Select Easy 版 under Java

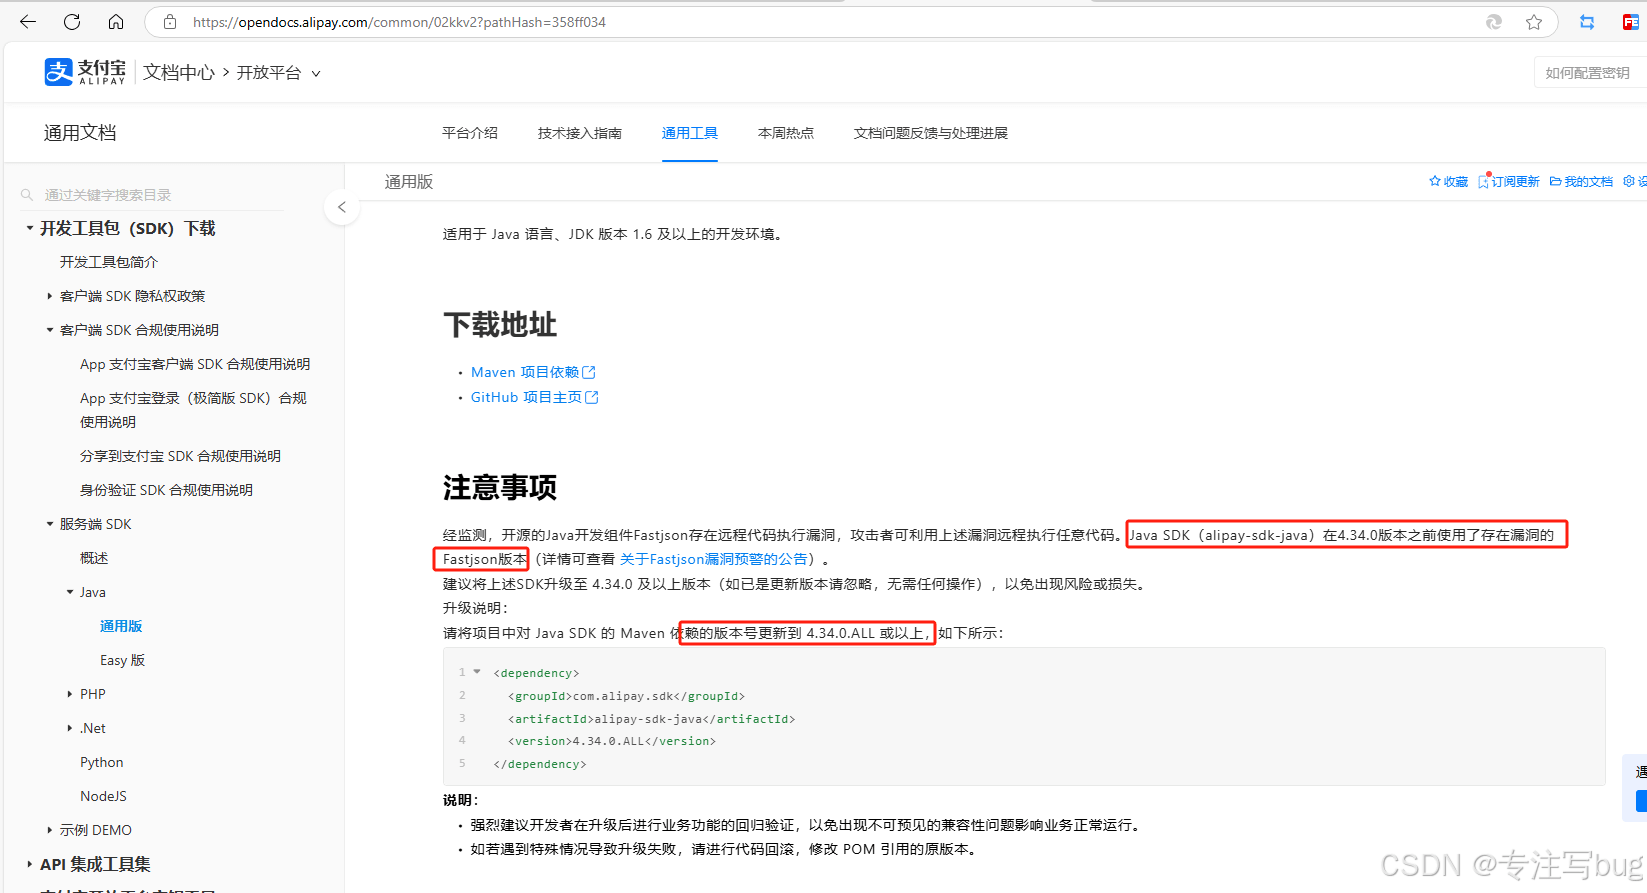122,660
